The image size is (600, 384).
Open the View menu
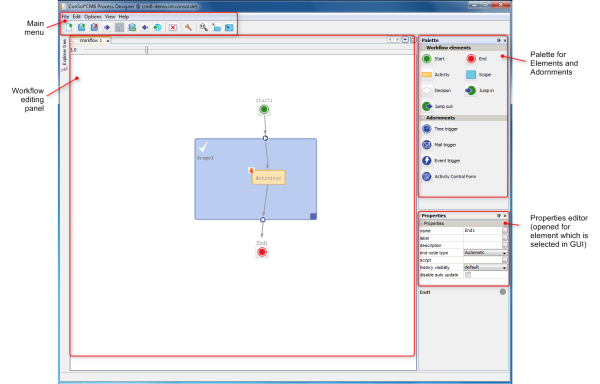[110, 17]
